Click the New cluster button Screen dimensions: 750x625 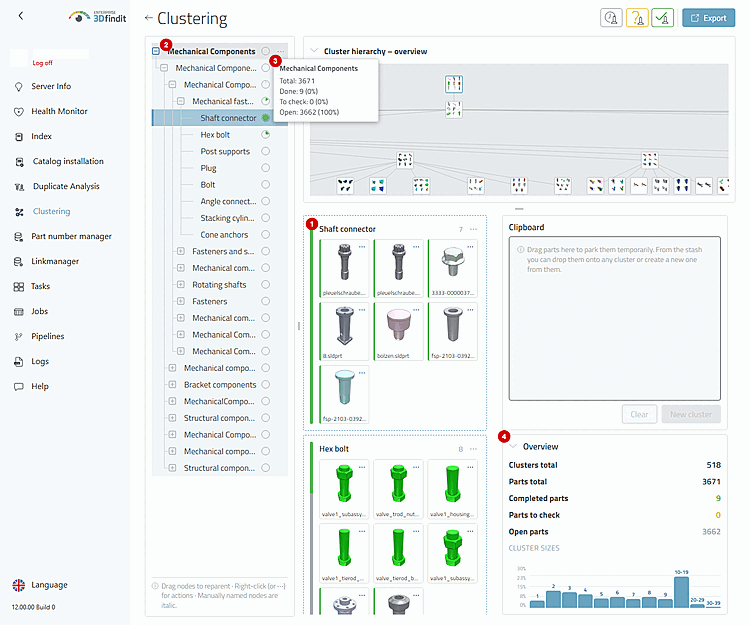(691, 414)
